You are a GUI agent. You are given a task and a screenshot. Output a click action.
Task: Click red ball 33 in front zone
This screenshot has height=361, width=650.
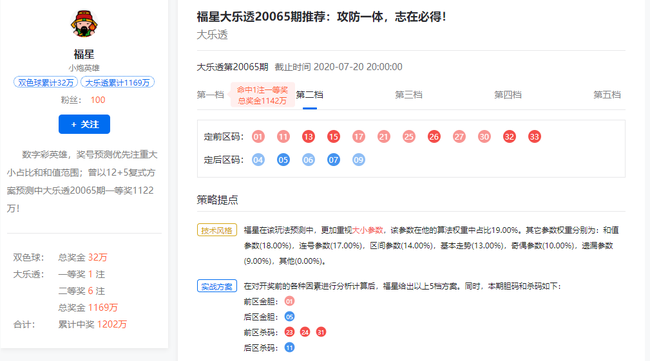point(534,137)
